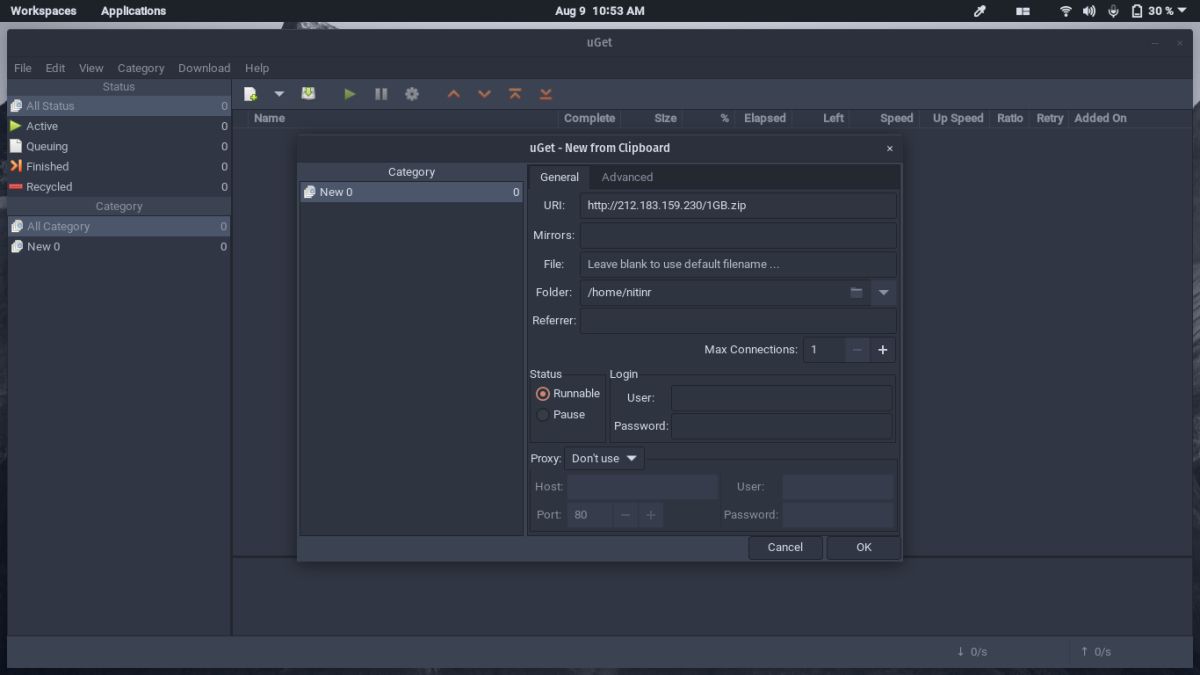Pause downloads using the Pause icon
Viewport: 1200px width, 675px height.
click(x=380, y=93)
